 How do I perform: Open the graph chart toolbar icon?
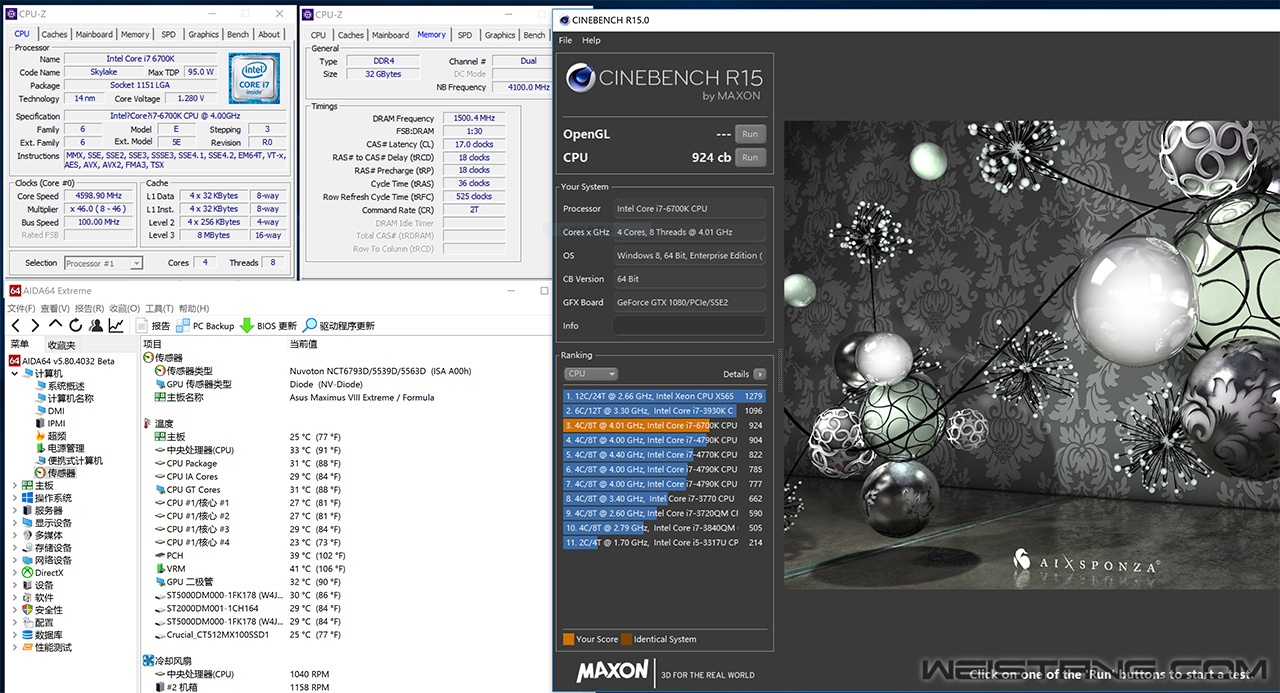[117, 326]
